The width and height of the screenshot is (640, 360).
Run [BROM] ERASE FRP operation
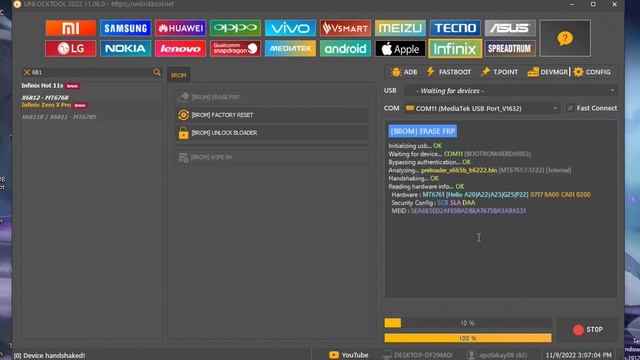click(272, 97)
